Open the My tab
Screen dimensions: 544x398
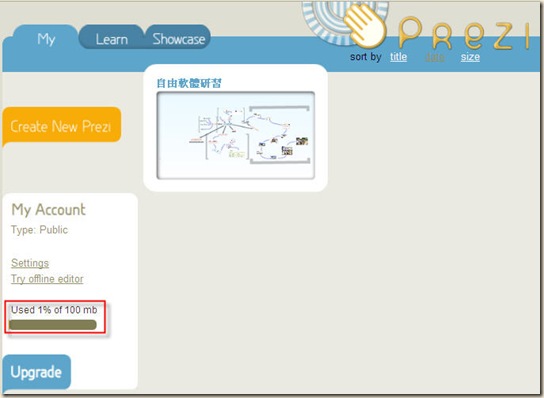tap(45, 39)
